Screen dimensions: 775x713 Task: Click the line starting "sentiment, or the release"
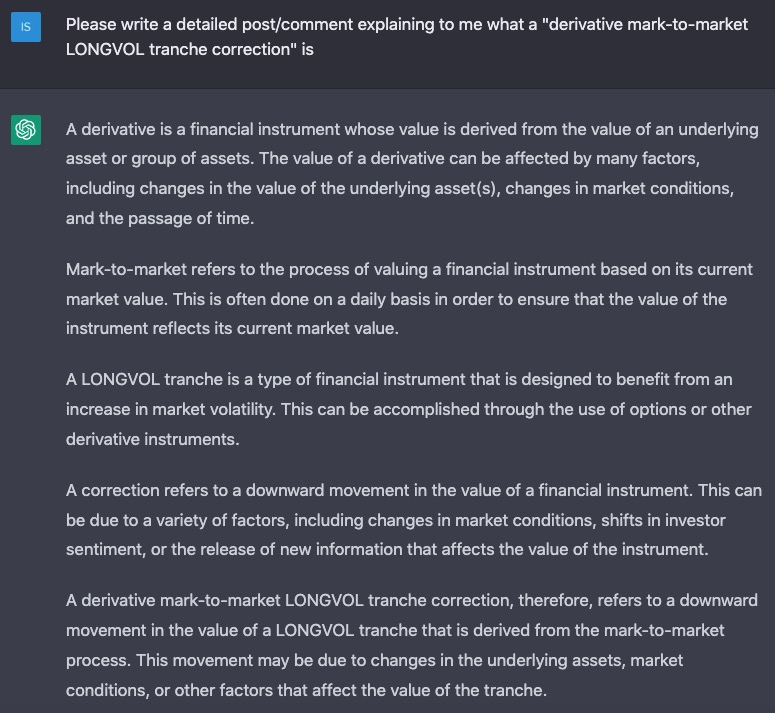pyautogui.click(x=387, y=549)
